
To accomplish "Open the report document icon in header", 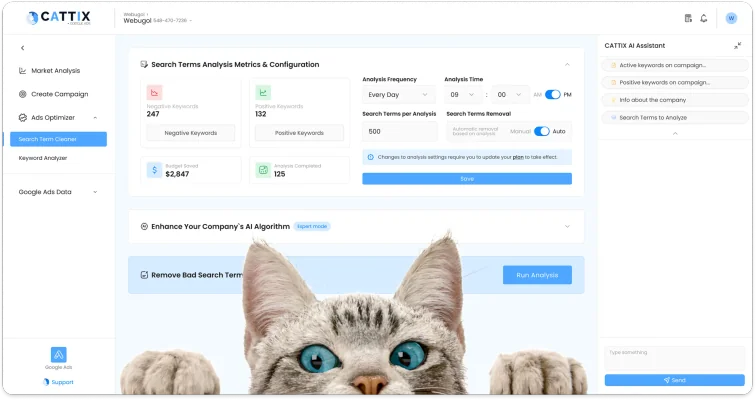I will point(688,18).
